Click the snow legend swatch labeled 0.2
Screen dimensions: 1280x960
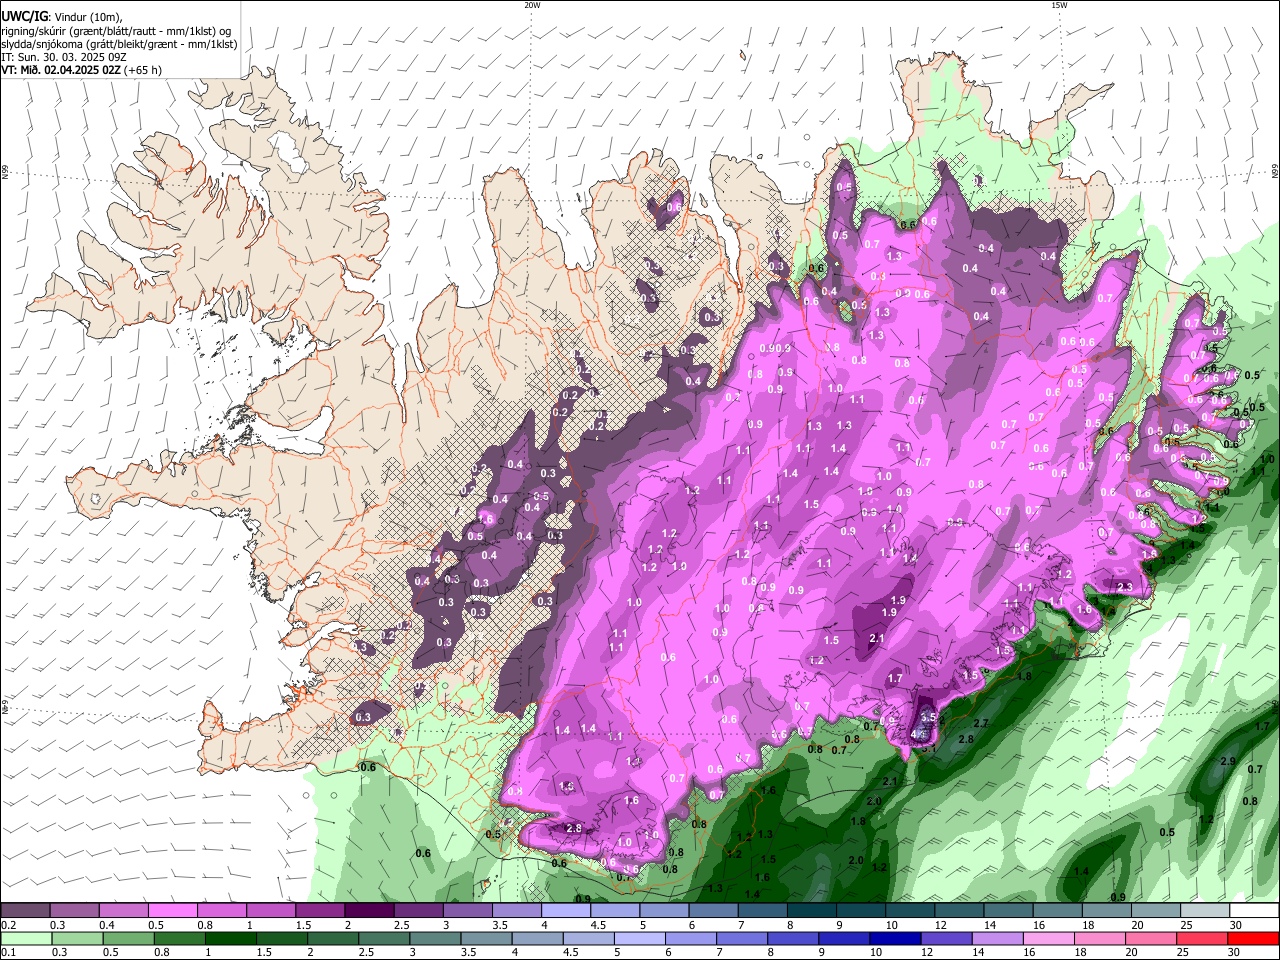click(25, 911)
